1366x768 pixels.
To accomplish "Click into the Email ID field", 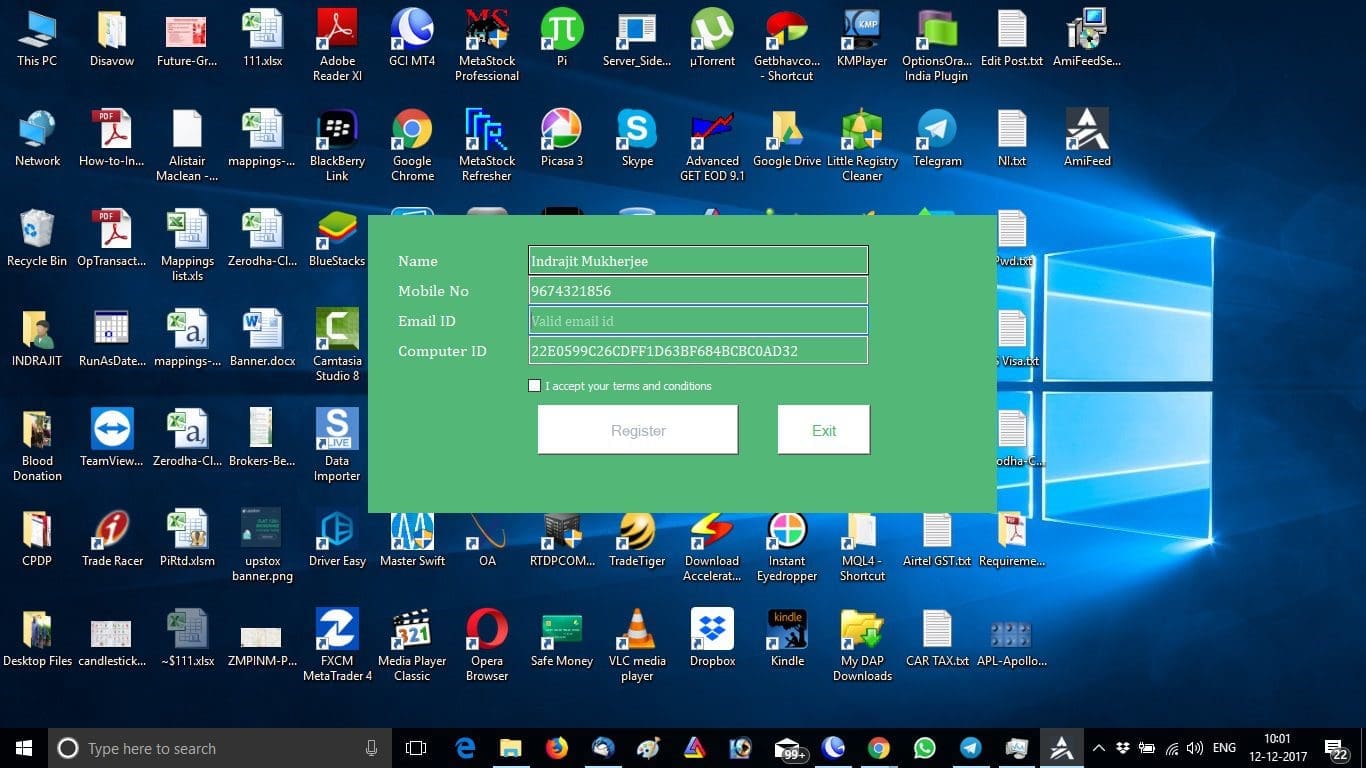I will 698,321.
